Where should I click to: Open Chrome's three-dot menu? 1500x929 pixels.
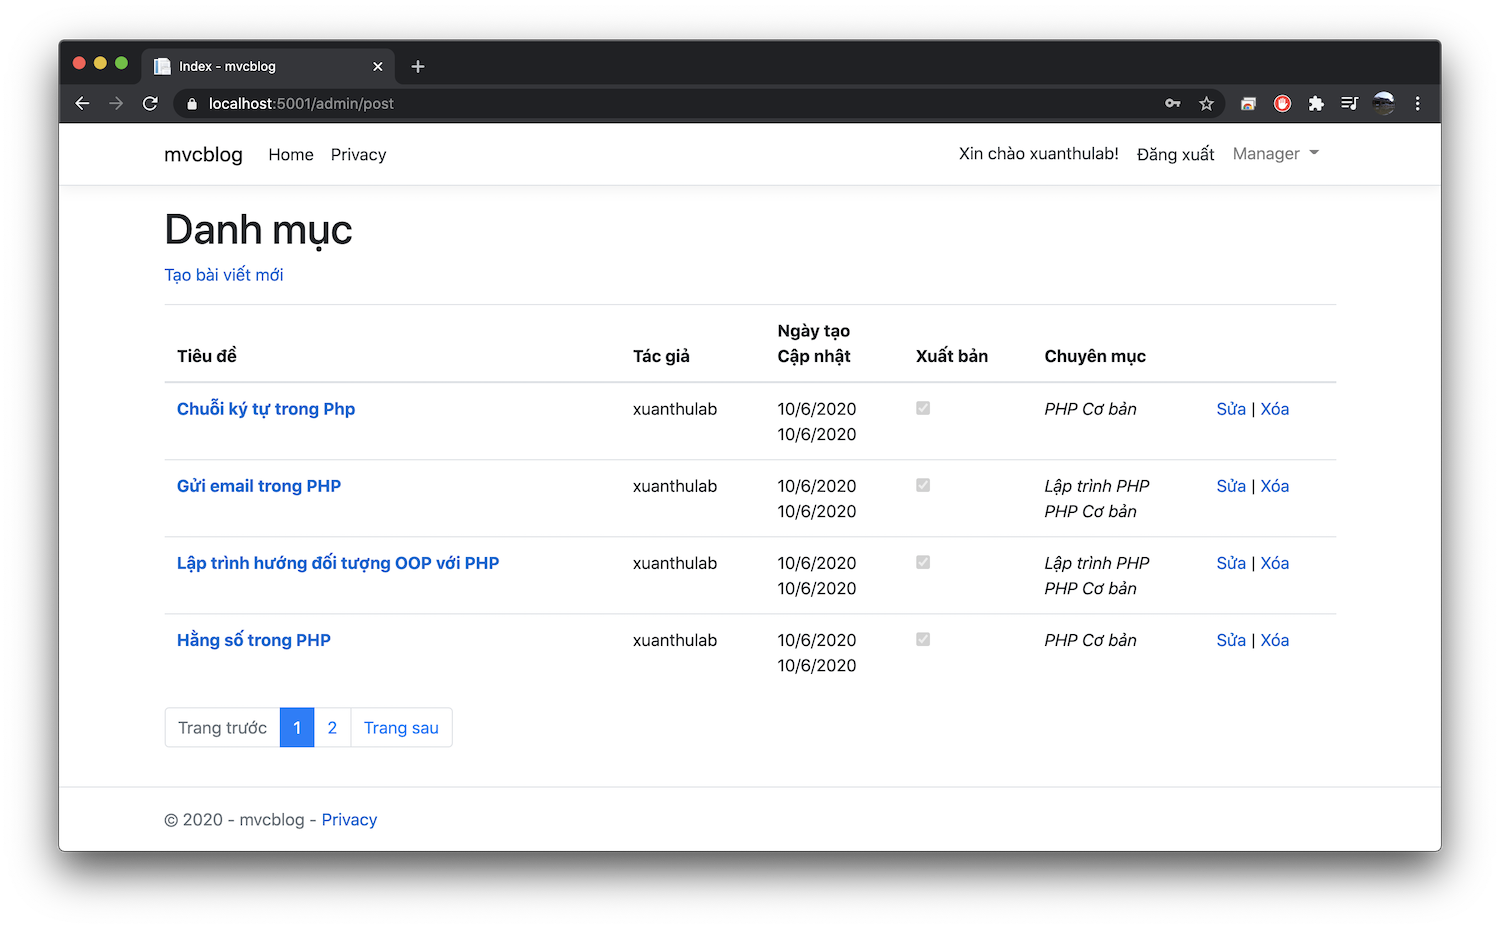point(1417,103)
